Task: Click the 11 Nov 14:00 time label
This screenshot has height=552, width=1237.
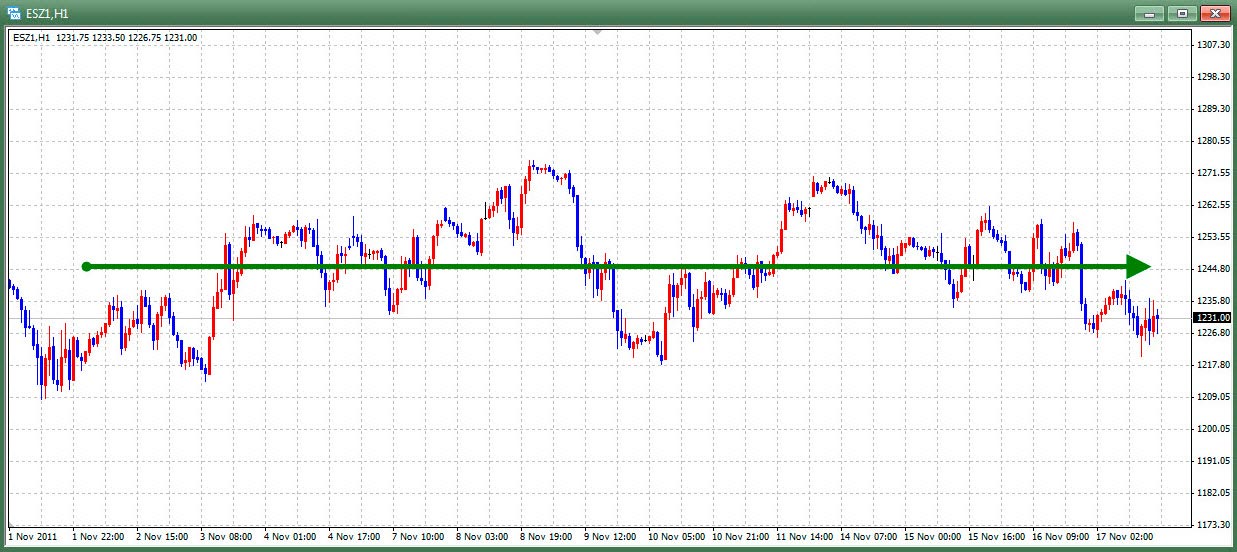Action: coord(806,537)
